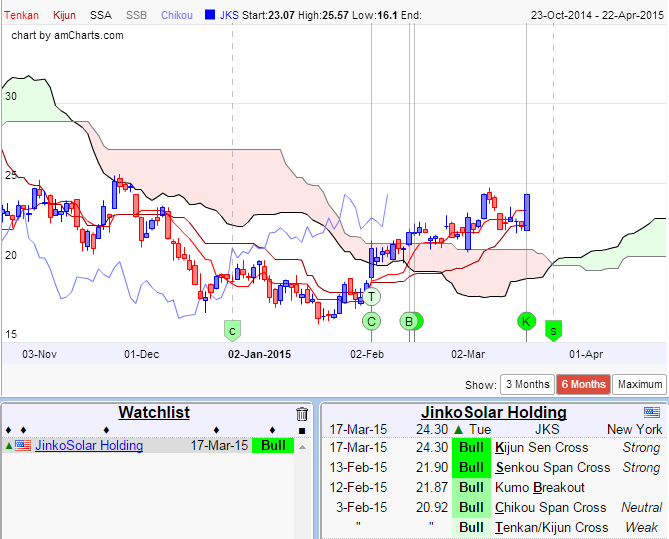Viewport: 669px width, 539px height.
Task: Select the 6 Months chart range
Action: pos(583,384)
